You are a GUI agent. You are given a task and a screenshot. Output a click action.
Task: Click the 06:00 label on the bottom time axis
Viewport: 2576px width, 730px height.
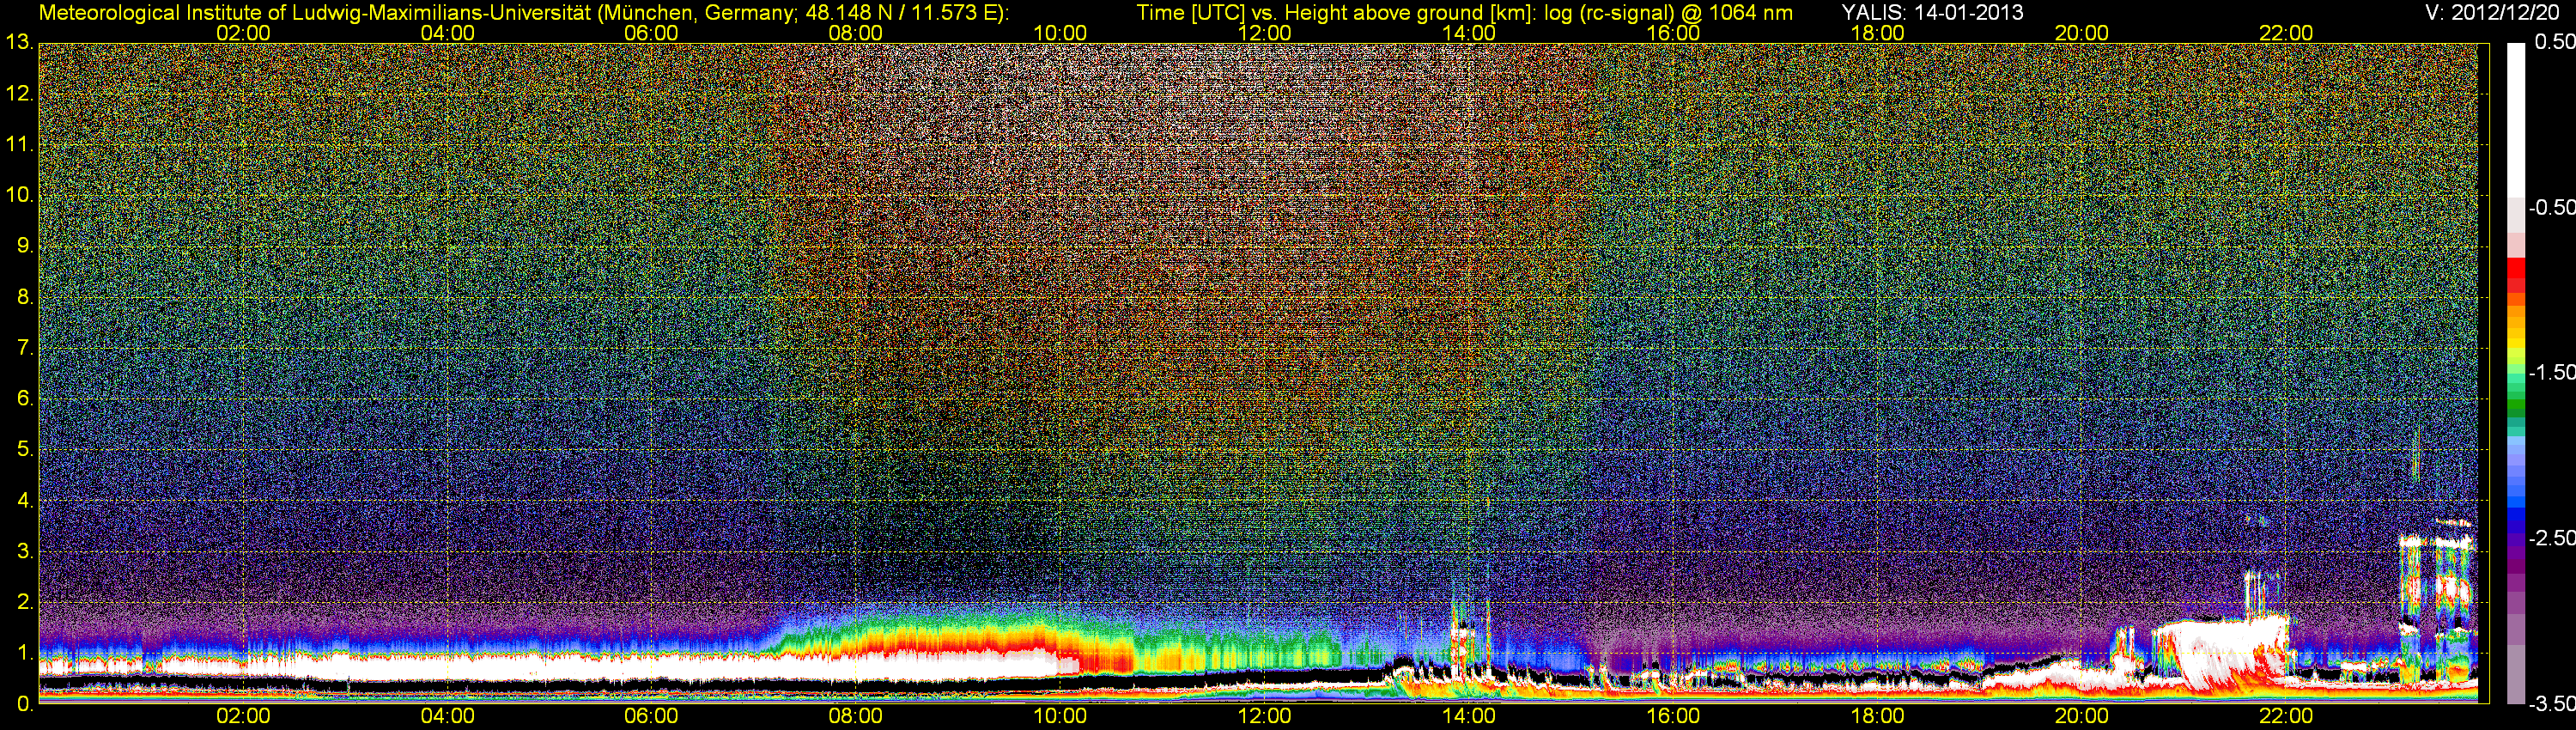click(x=651, y=716)
